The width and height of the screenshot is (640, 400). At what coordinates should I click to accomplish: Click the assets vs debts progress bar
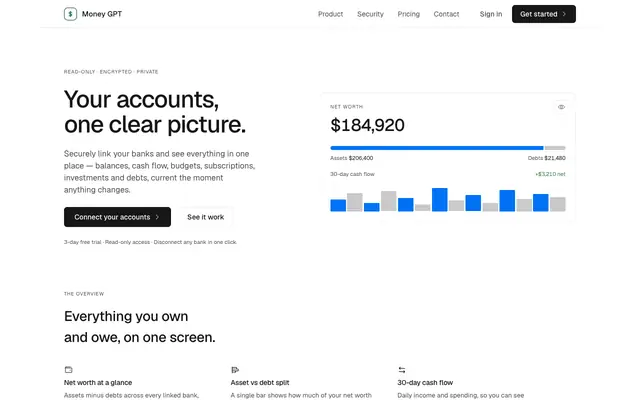click(448, 148)
